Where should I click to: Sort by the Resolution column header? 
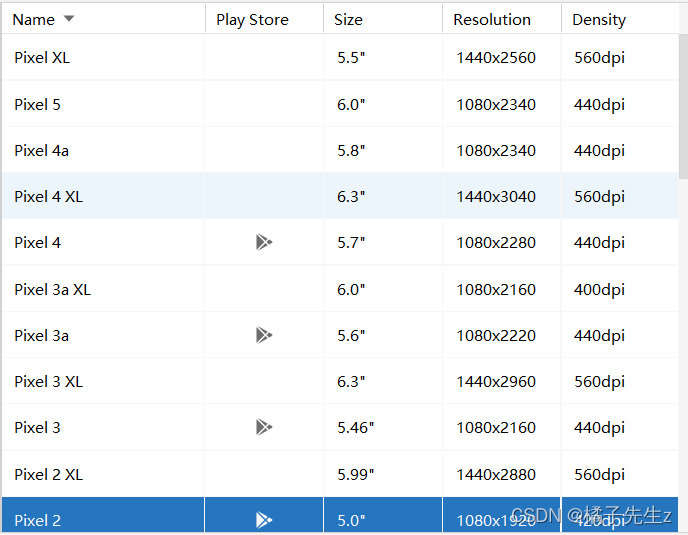click(502, 19)
